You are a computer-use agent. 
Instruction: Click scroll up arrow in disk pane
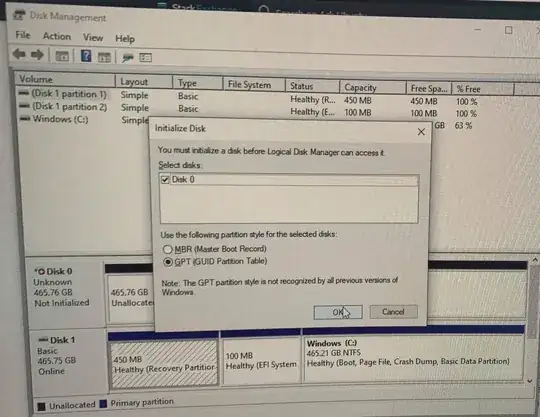point(535,260)
